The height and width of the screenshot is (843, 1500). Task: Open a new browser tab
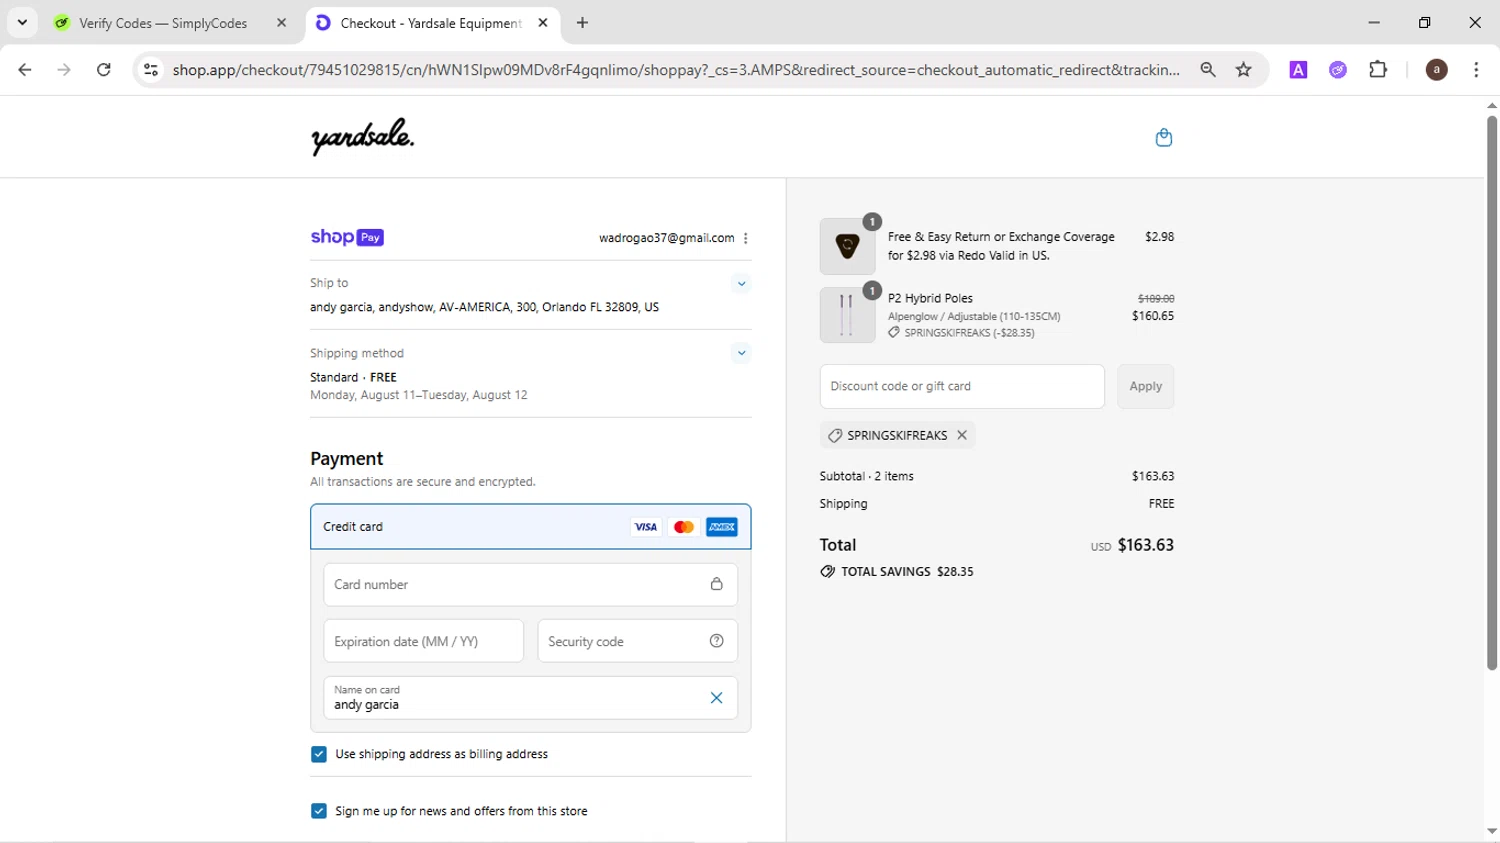coord(583,23)
